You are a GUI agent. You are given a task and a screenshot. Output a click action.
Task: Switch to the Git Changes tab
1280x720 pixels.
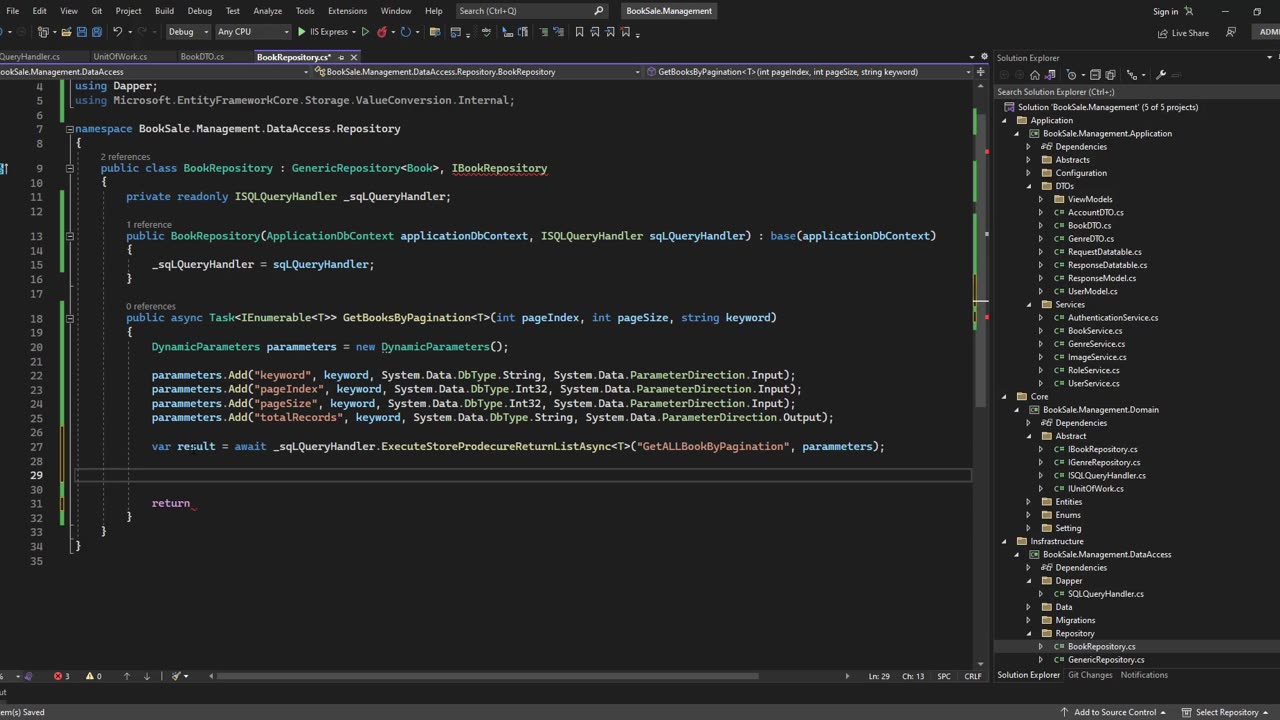click(1090, 675)
